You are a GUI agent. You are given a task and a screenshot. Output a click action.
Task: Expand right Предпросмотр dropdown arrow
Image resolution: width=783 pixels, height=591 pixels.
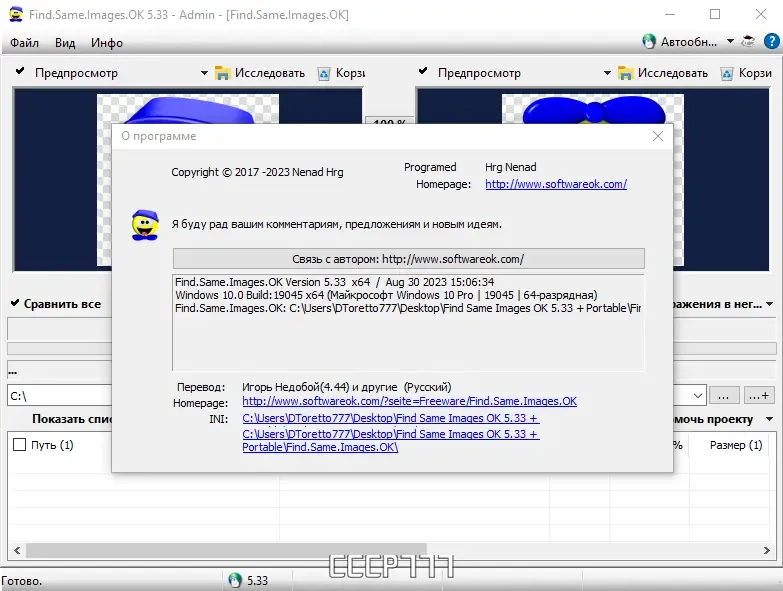[607, 73]
